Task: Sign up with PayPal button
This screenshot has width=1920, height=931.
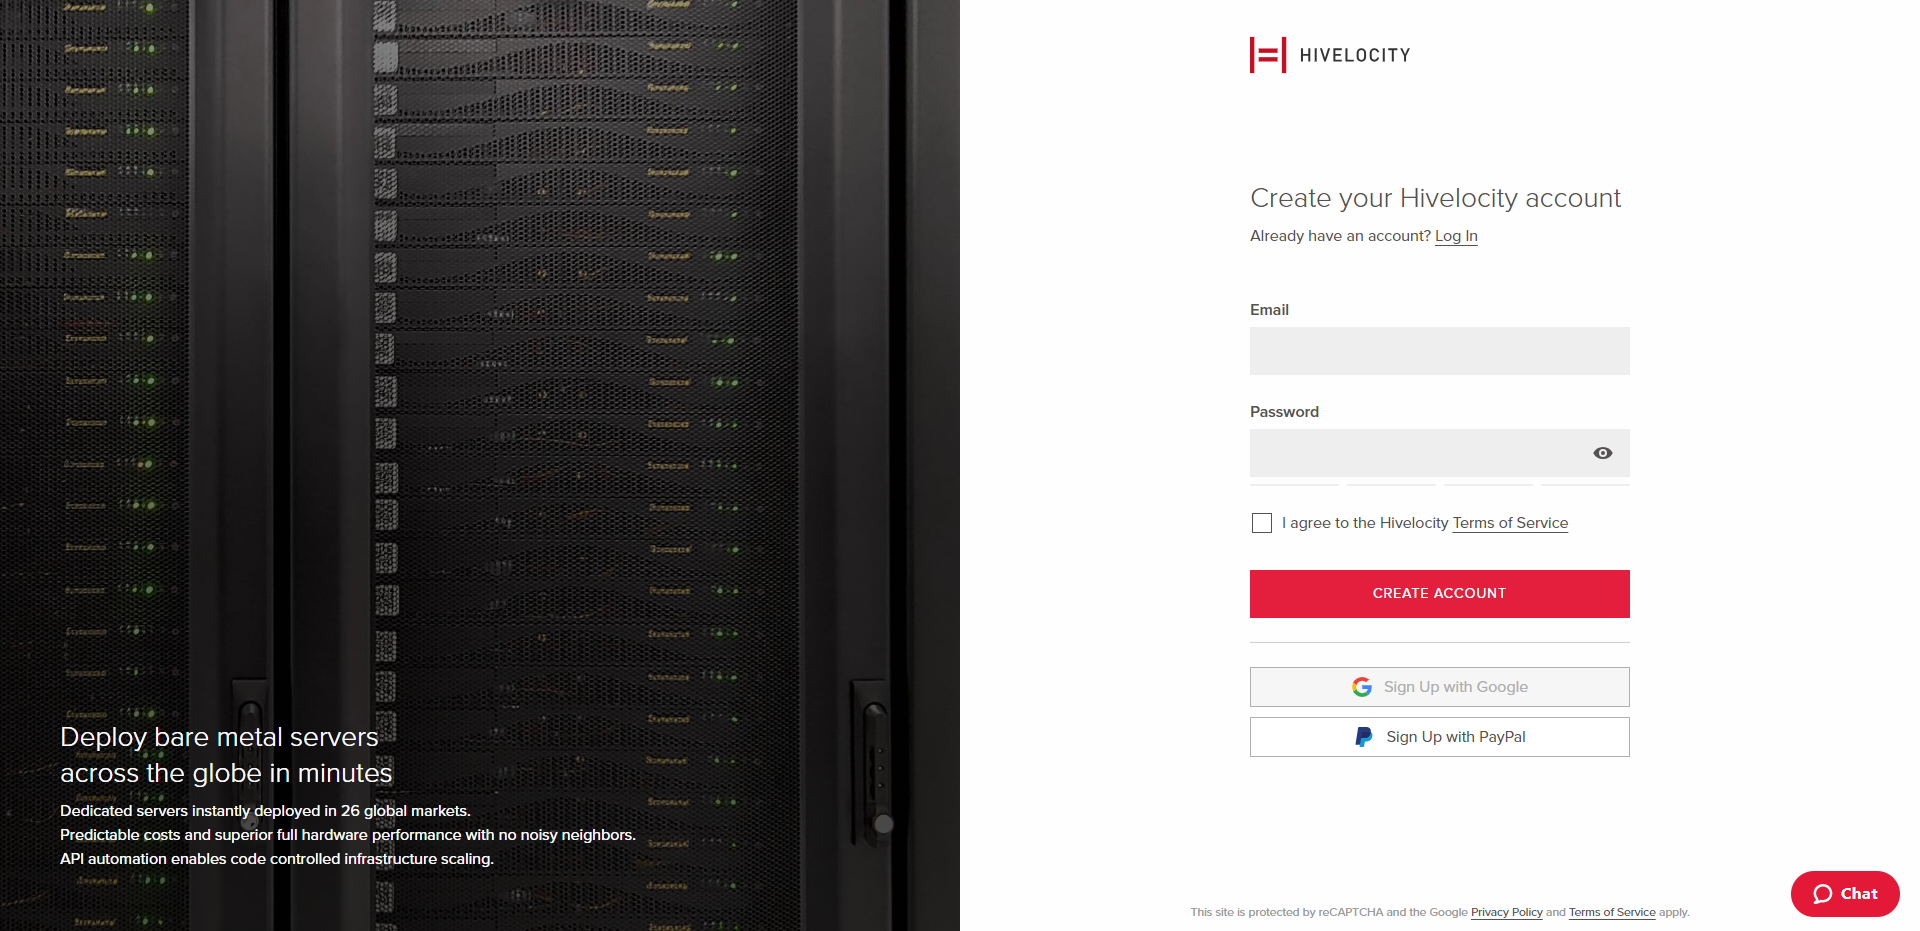Action: 1440,737
